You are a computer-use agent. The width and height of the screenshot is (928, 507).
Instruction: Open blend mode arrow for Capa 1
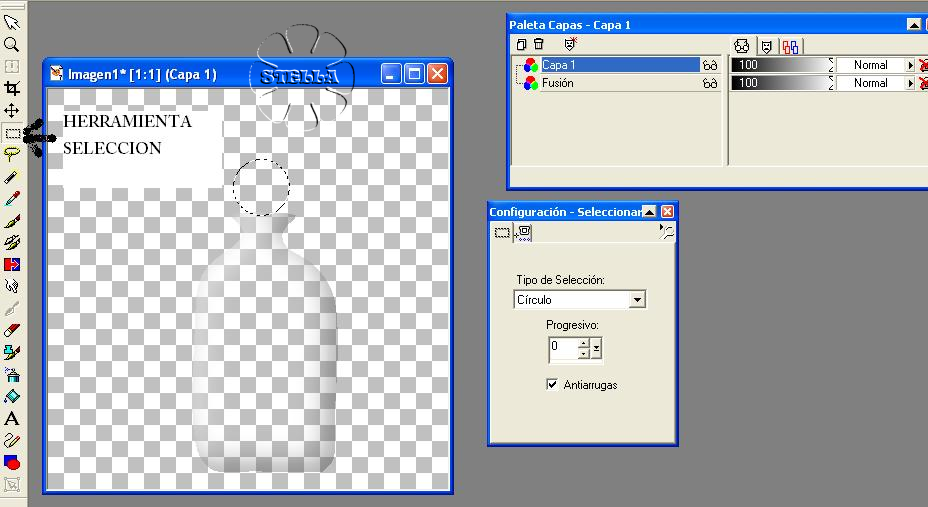click(x=910, y=65)
